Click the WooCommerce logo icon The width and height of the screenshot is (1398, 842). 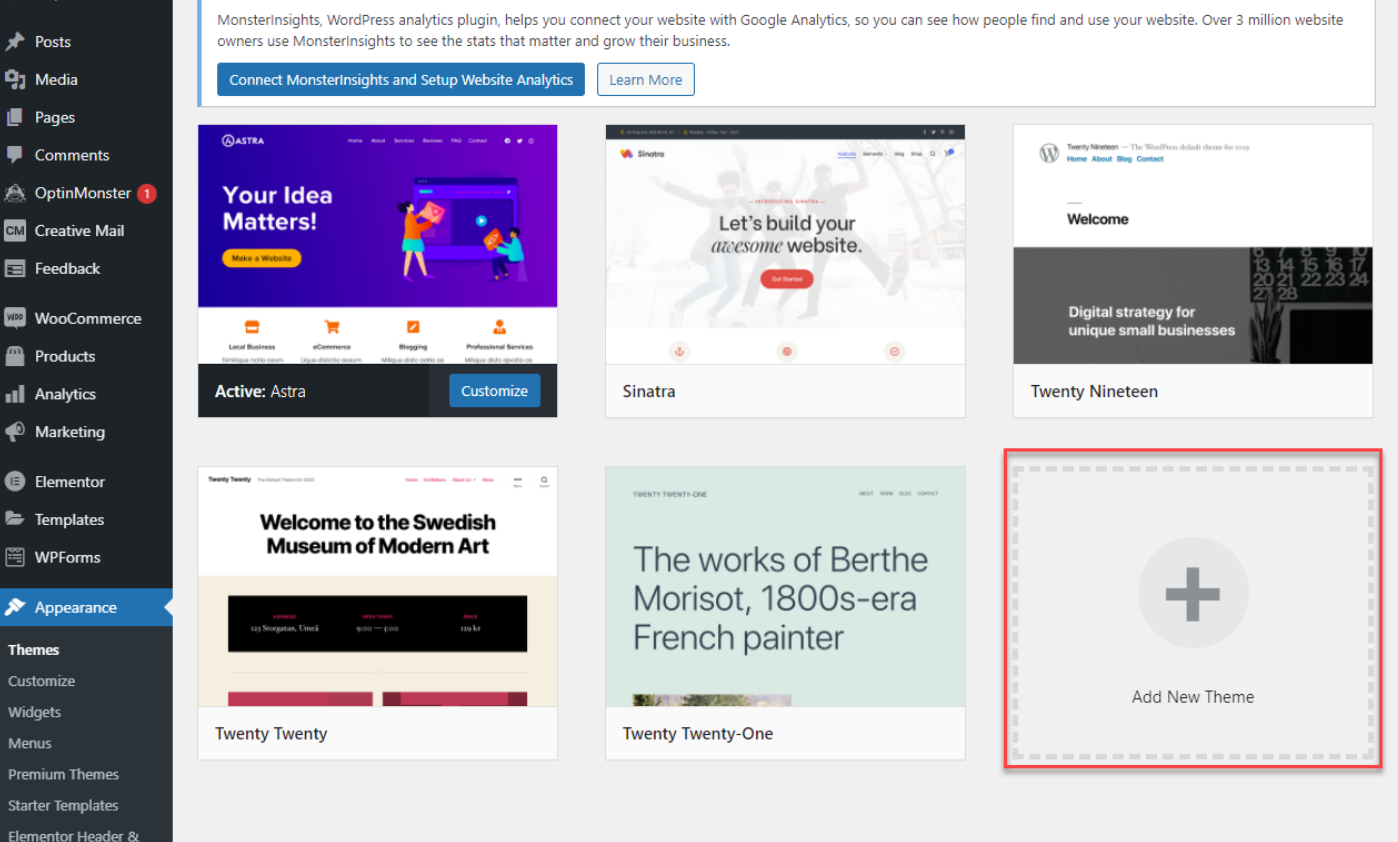(x=15, y=319)
